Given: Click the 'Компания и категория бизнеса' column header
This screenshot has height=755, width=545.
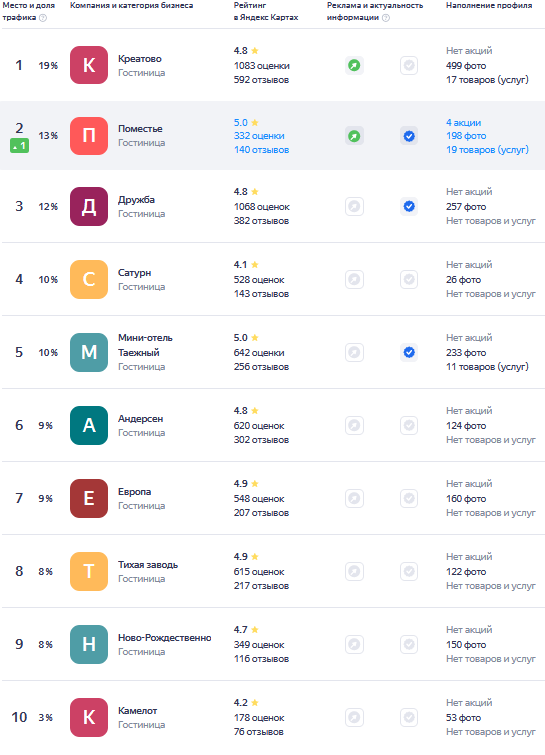Looking at the screenshot, I should pos(131,5).
